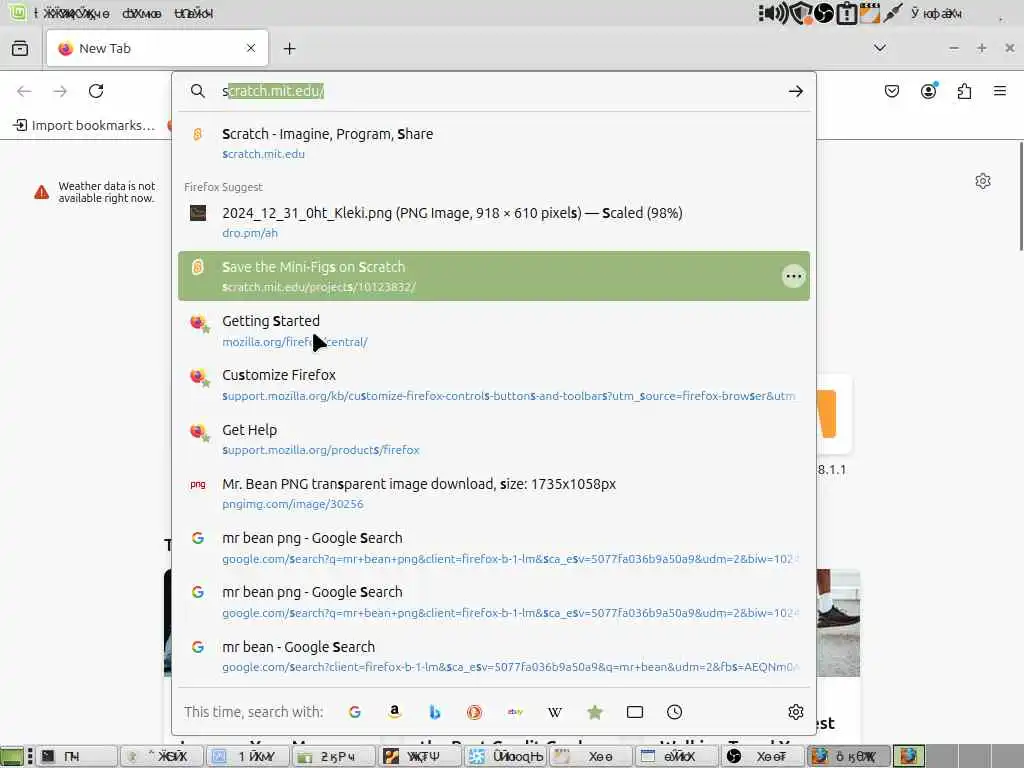Click the address bar Go arrow

795,91
